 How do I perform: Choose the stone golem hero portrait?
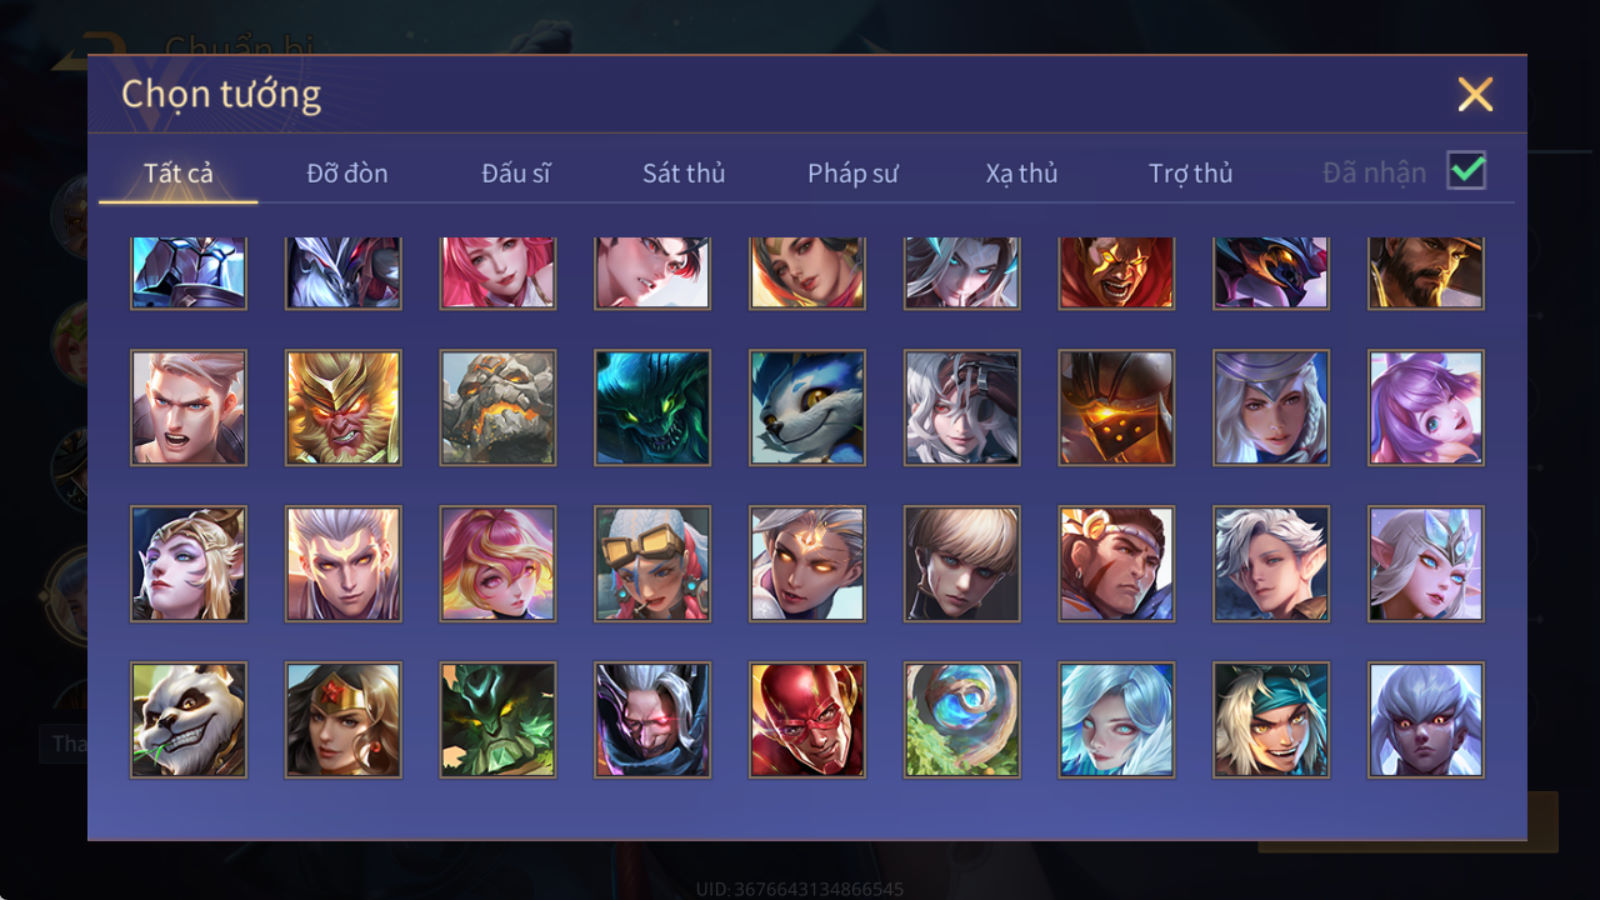(x=498, y=408)
